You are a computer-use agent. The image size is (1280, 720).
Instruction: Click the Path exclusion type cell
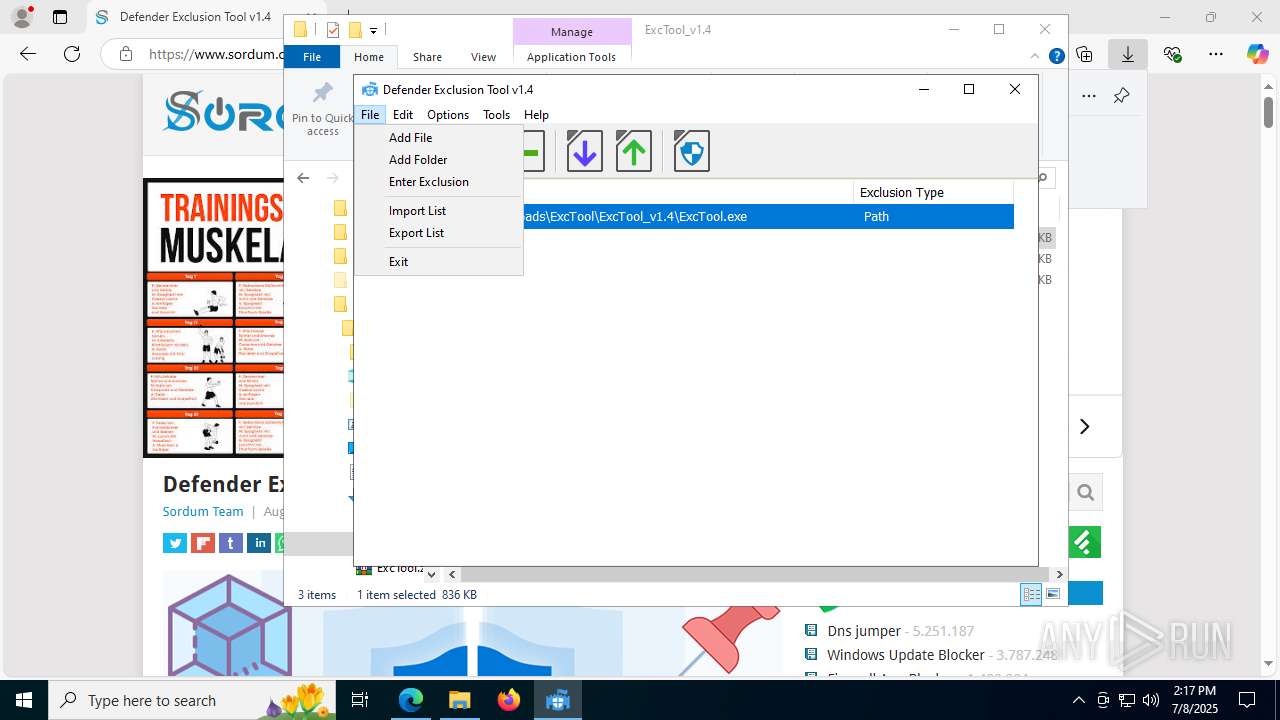coord(876,216)
